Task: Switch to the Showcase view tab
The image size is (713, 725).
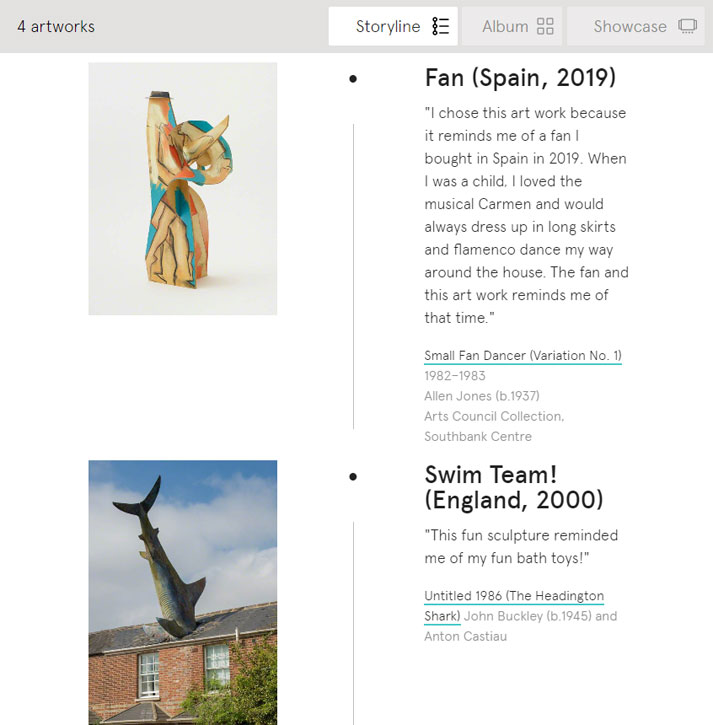Action: point(636,26)
